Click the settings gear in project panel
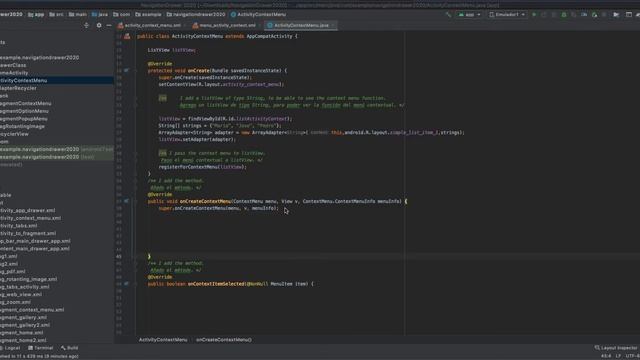This screenshot has height=360, width=640. point(99,25)
